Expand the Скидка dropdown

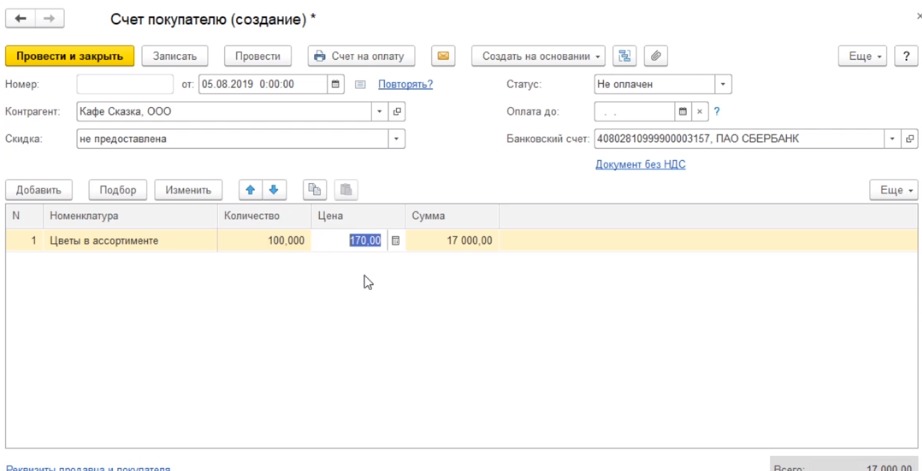pyautogui.click(x=396, y=139)
